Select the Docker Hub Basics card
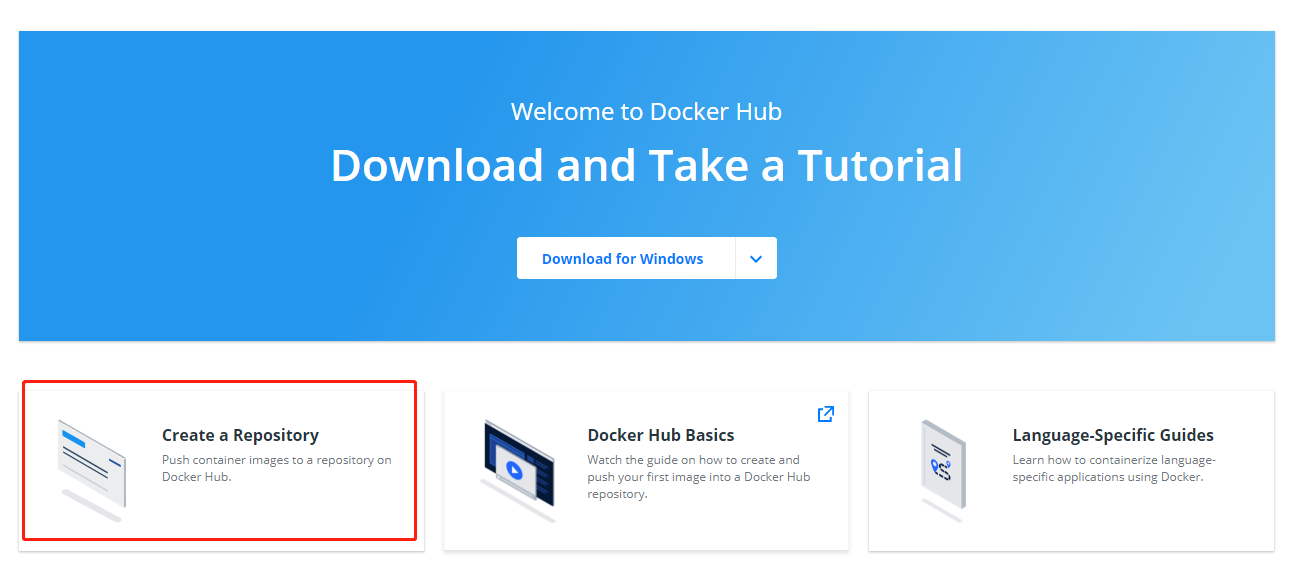This screenshot has width=1311, height=580. pos(646,467)
